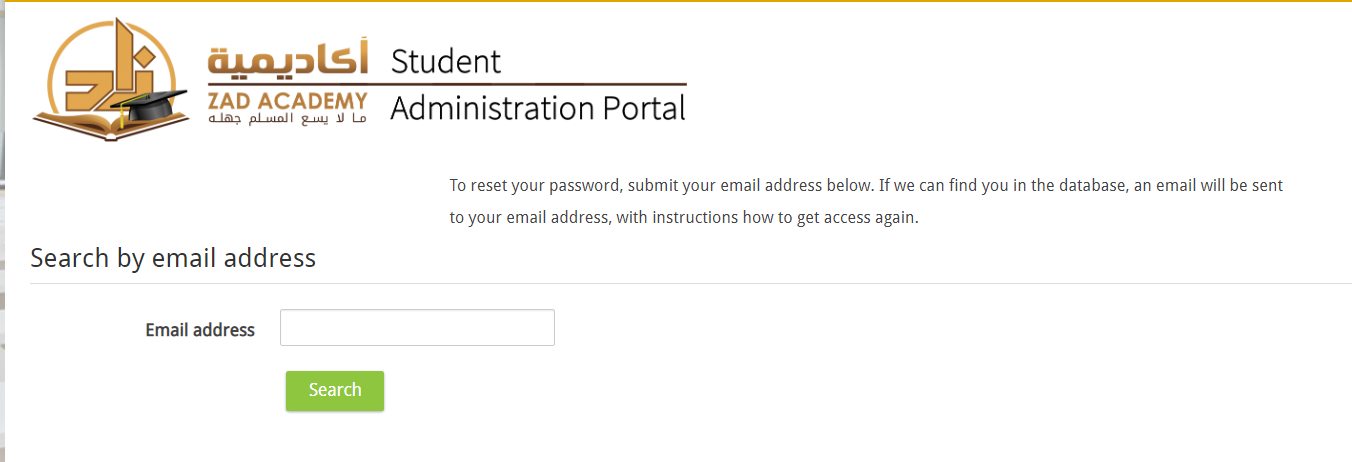The height and width of the screenshot is (462, 1352).
Task: Click the "To reset your password" instruction line
Action: pos(865,185)
